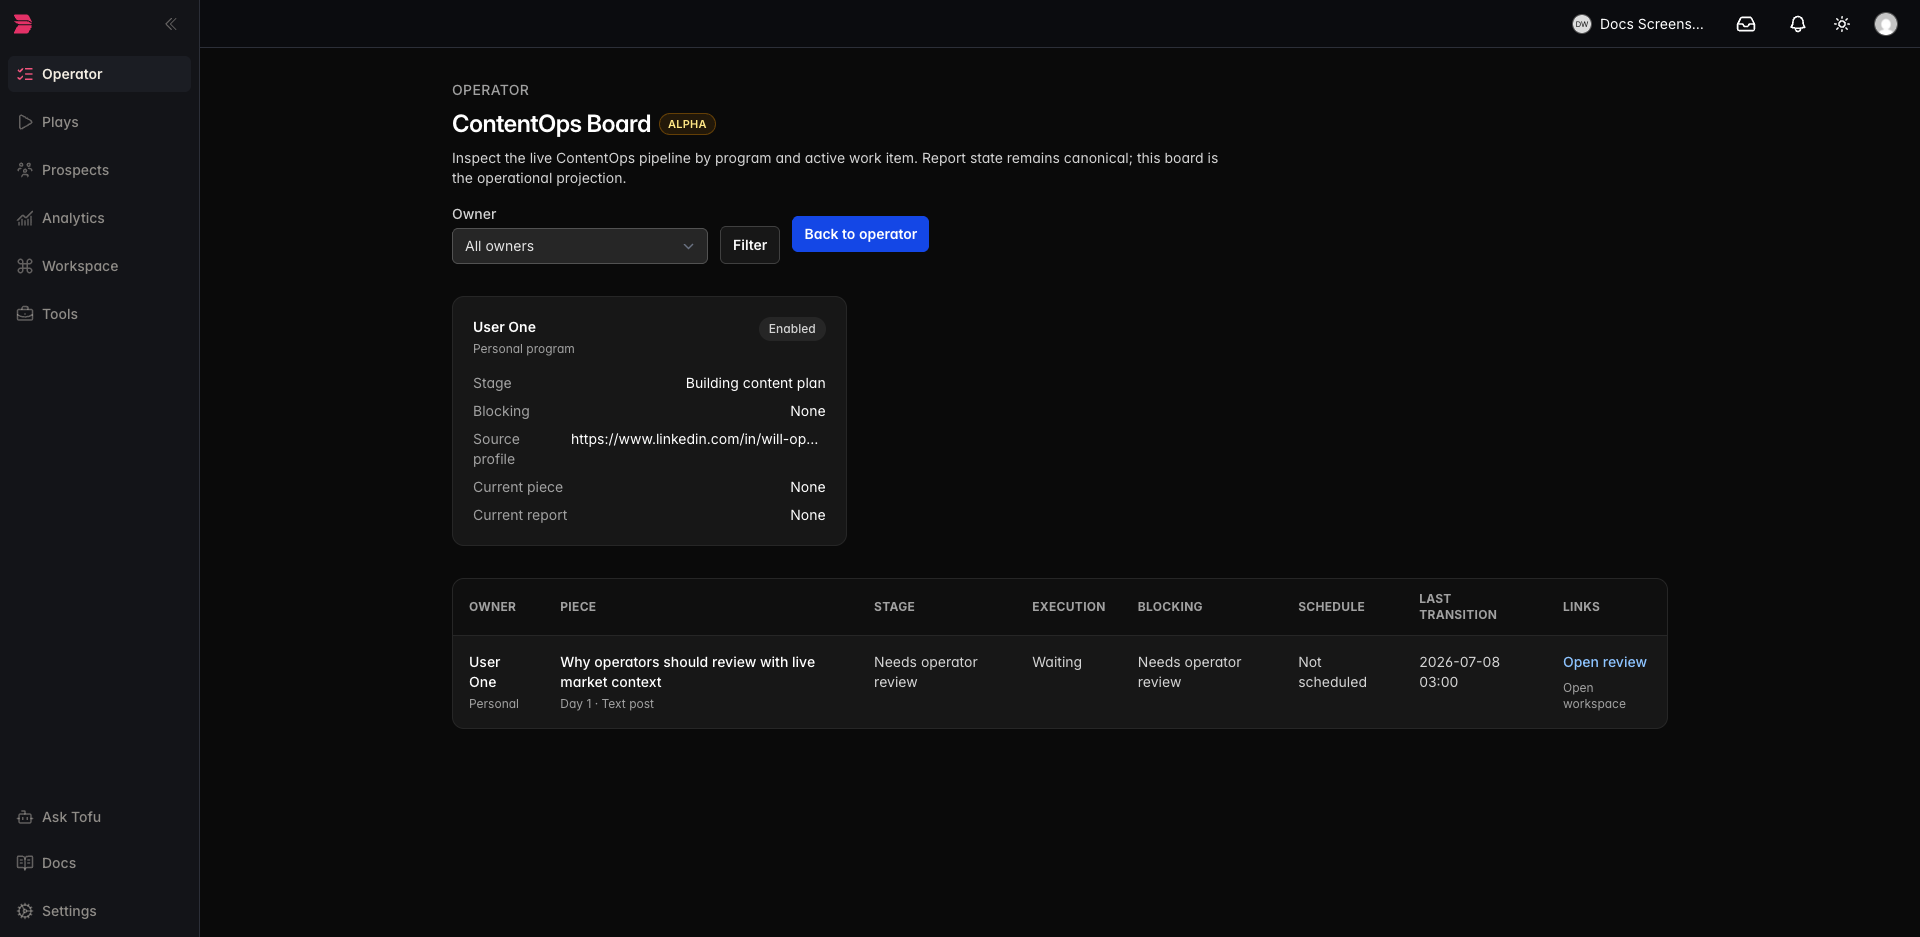Click Building content plan stage value
This screenshot has width=1920, height=937.
[755, 383]
